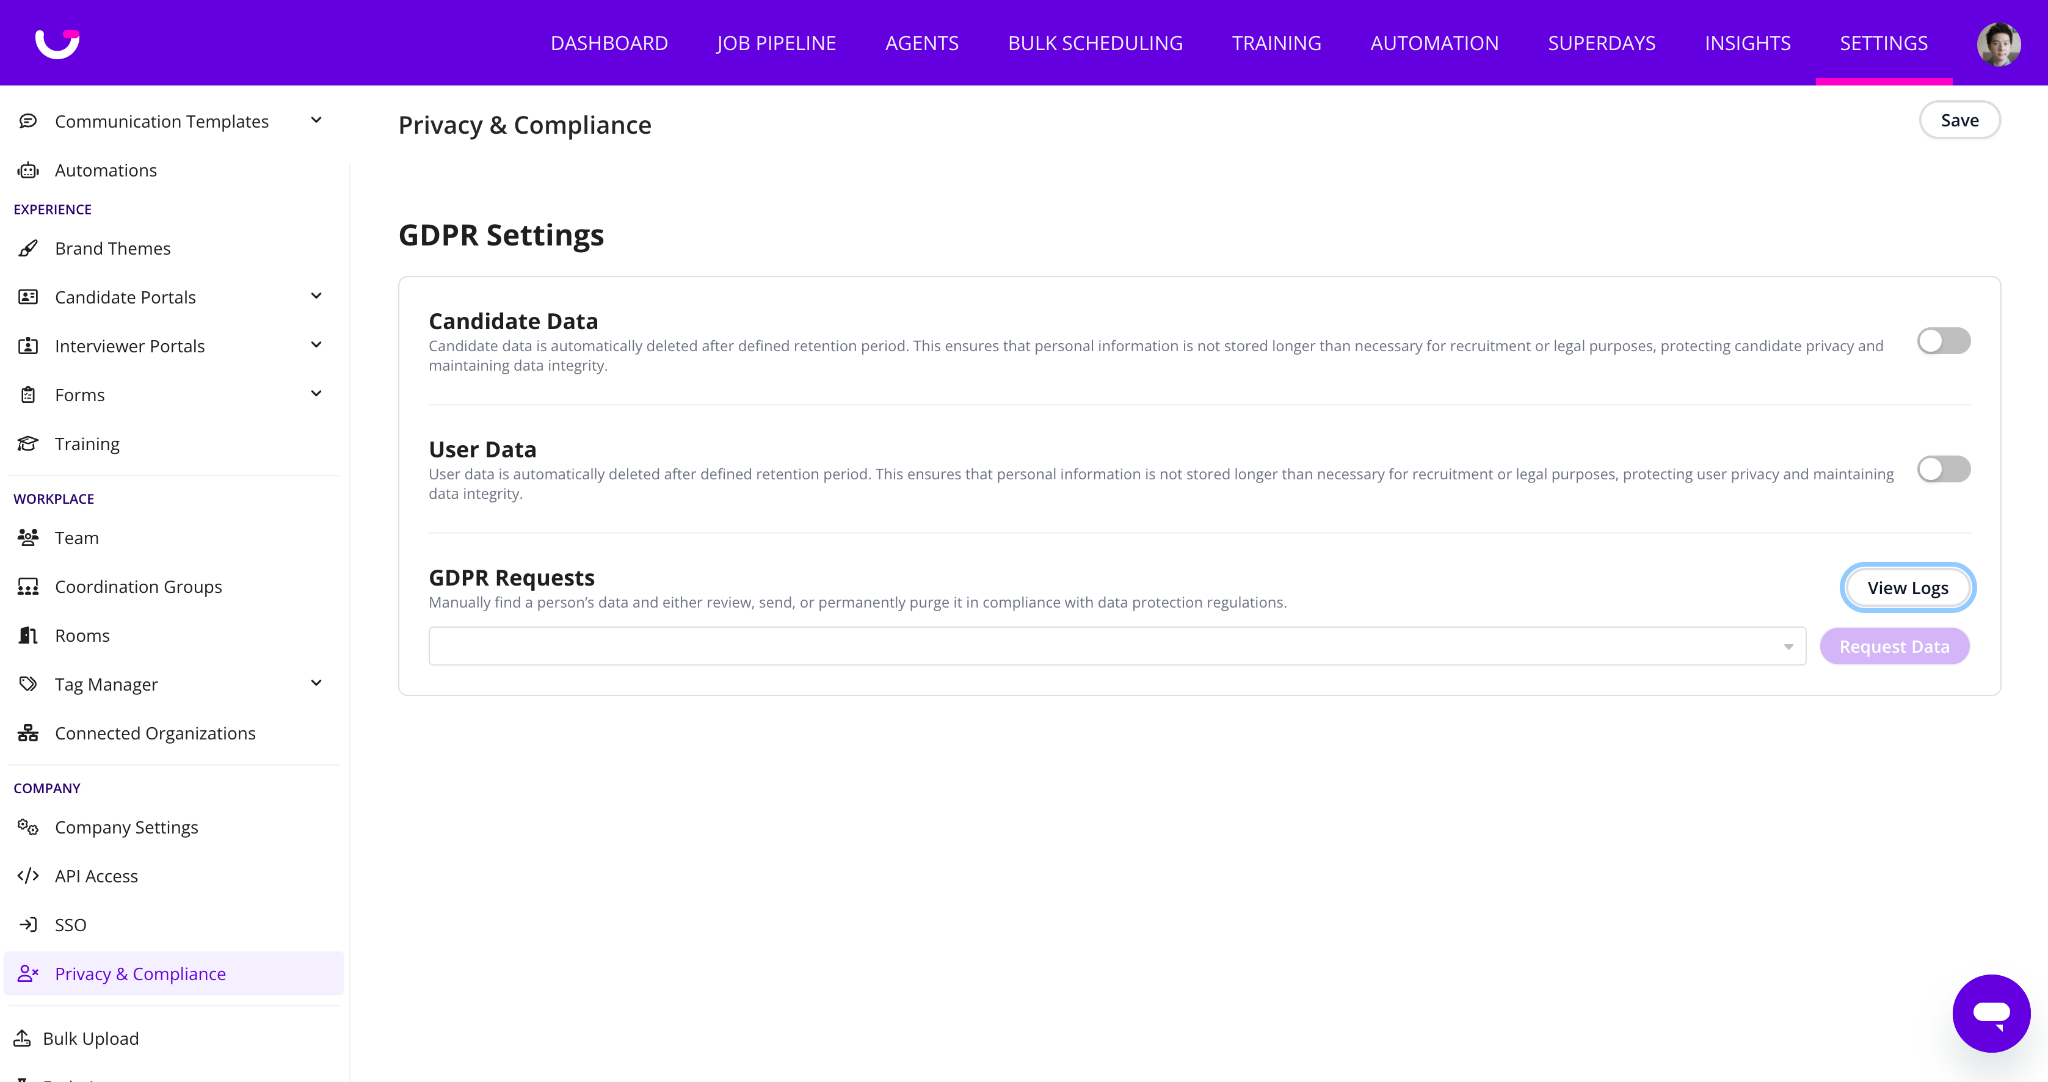
Task: Click the Connected Organizations hierarchy icon
Action: 28,733
